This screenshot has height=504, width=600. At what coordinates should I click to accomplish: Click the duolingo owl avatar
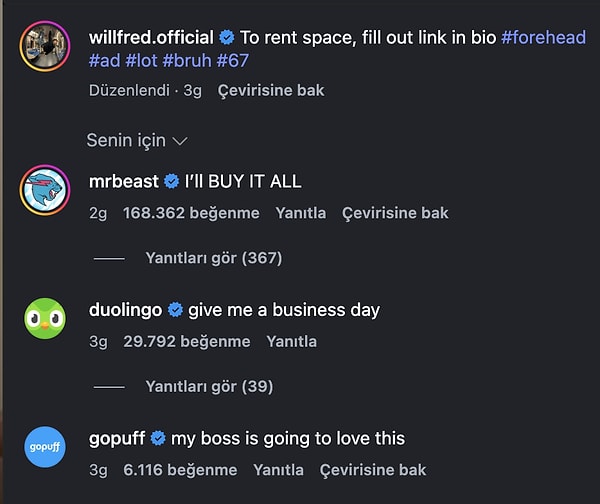[x=44, y=318]
